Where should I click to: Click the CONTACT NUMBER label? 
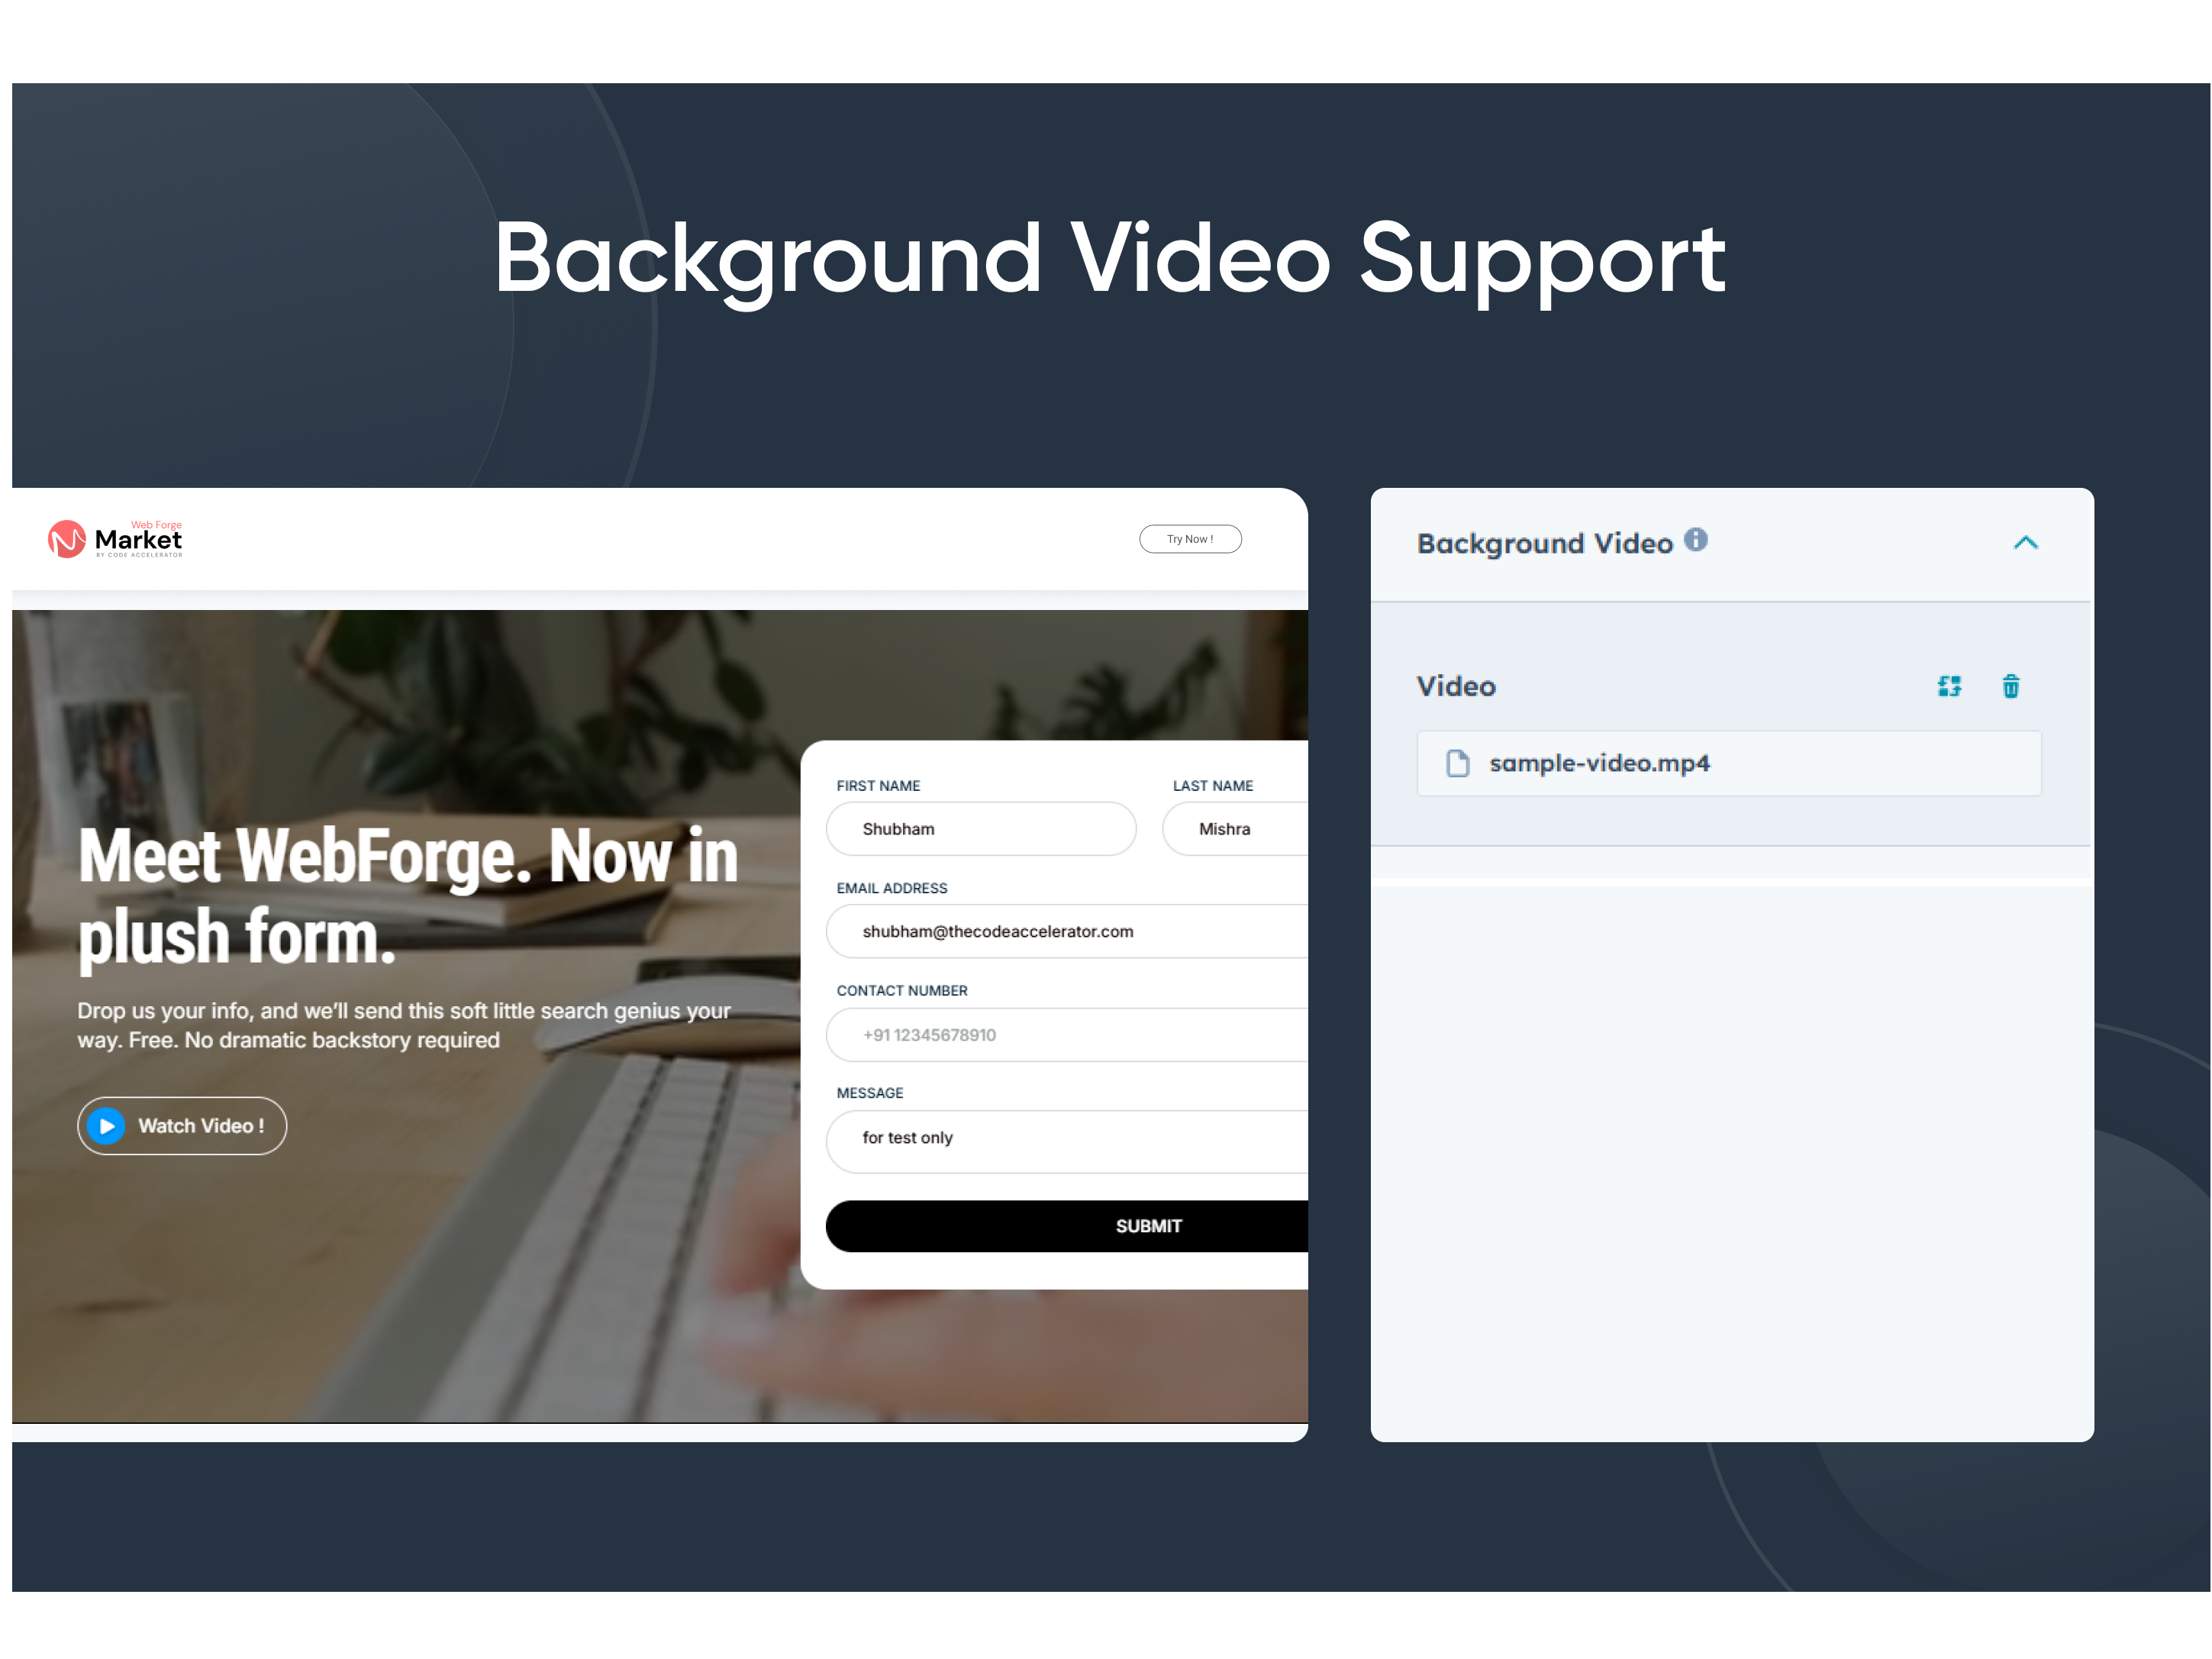pyautogui.click(x=902, y=990)
